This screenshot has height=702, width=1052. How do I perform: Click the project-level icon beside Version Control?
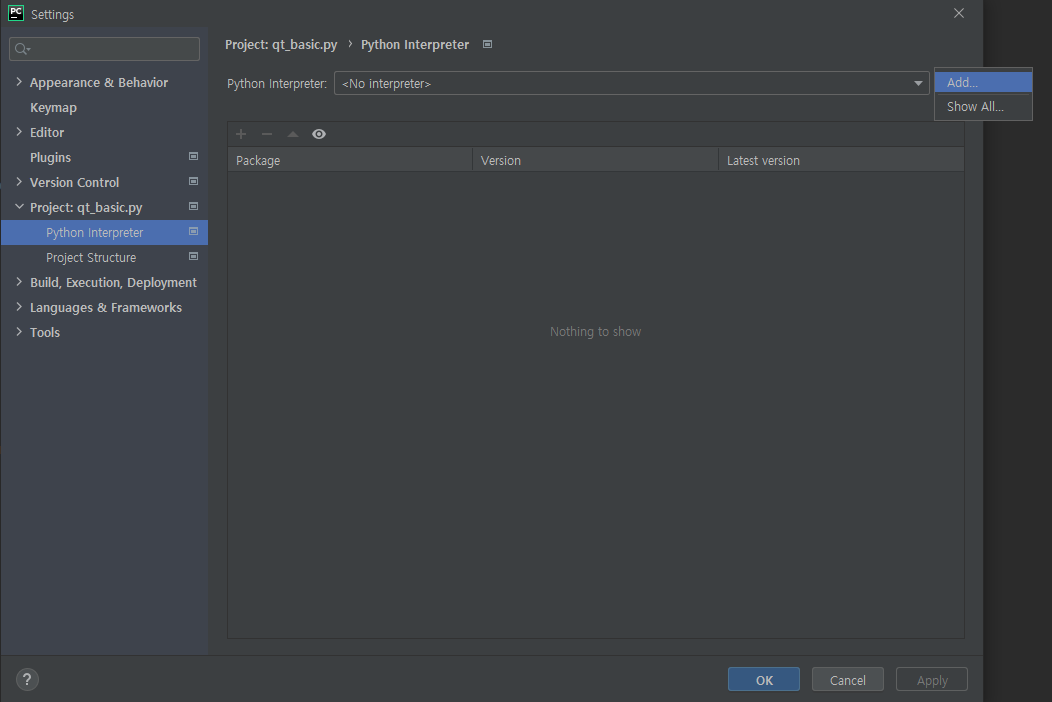[193, 181]
